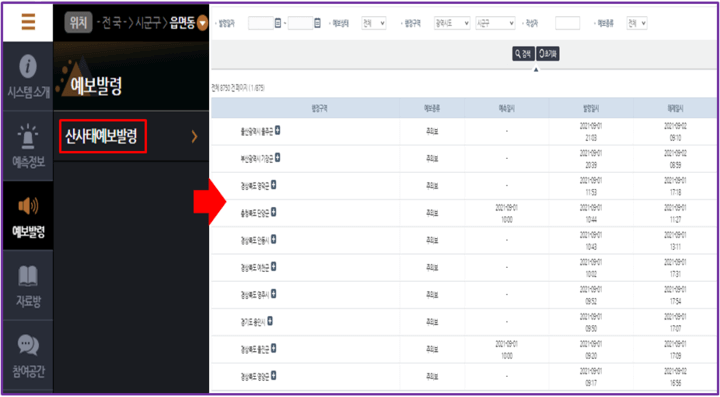Open the hamburger menu icon
720x397 pixels.
pos(28,22)
